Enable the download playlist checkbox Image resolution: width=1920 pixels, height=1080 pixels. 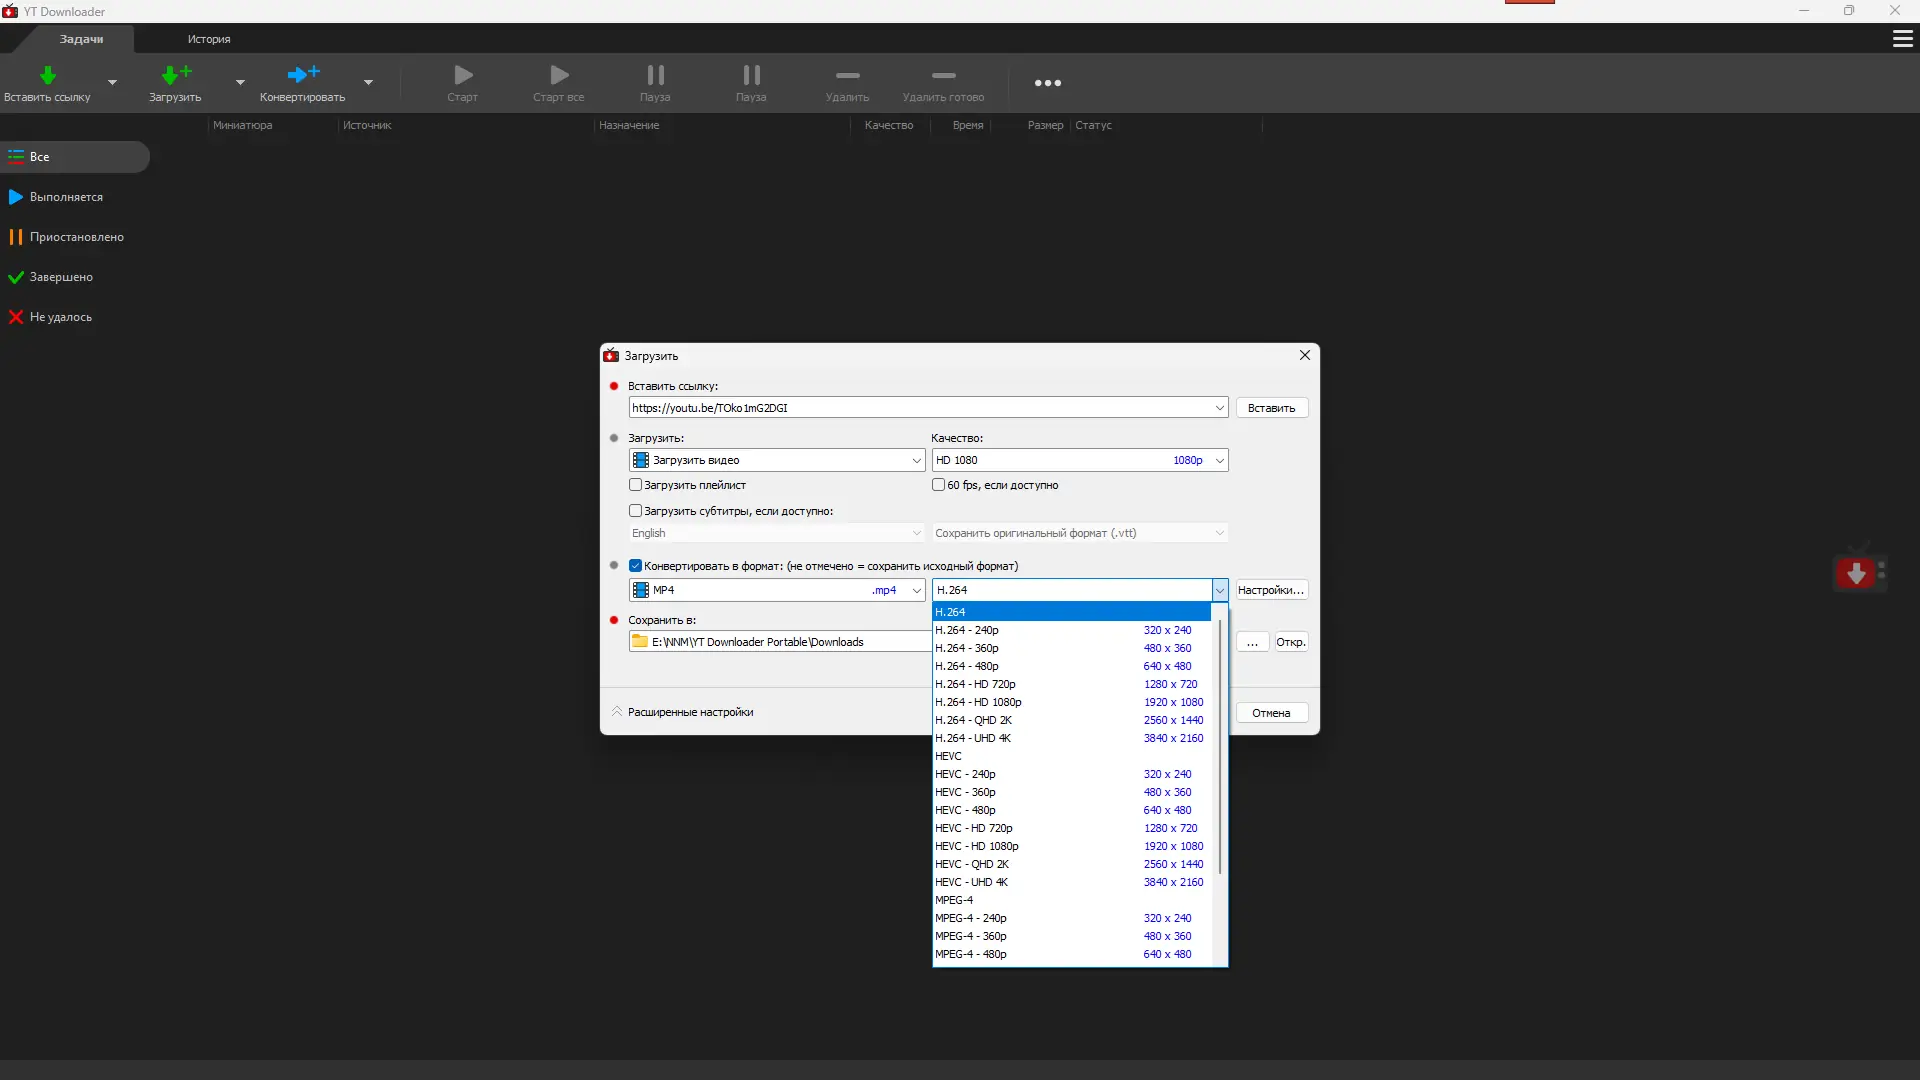[x=635, y=485]
